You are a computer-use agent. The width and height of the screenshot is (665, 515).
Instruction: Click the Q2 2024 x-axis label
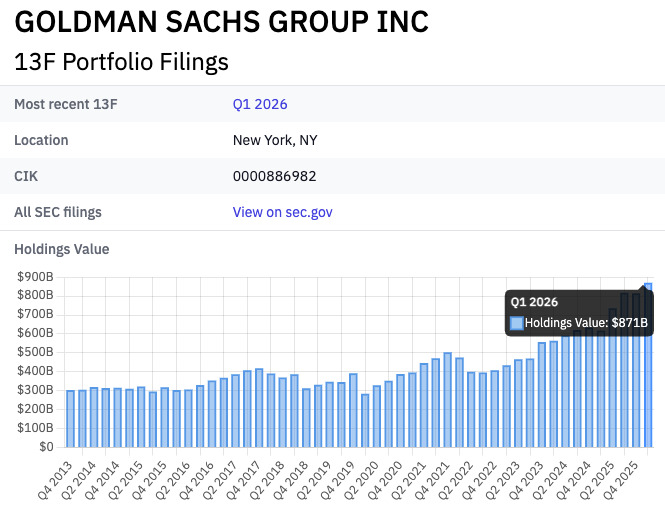point(550,480)
